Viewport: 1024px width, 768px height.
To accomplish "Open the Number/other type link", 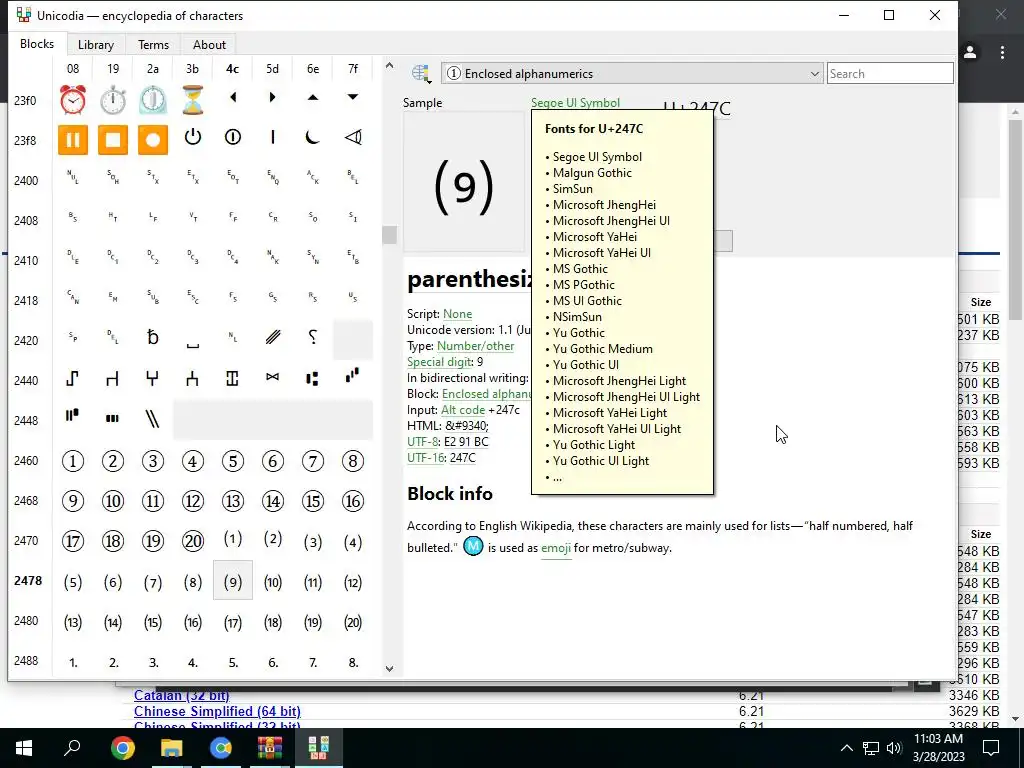I will [x=475, y=346].
